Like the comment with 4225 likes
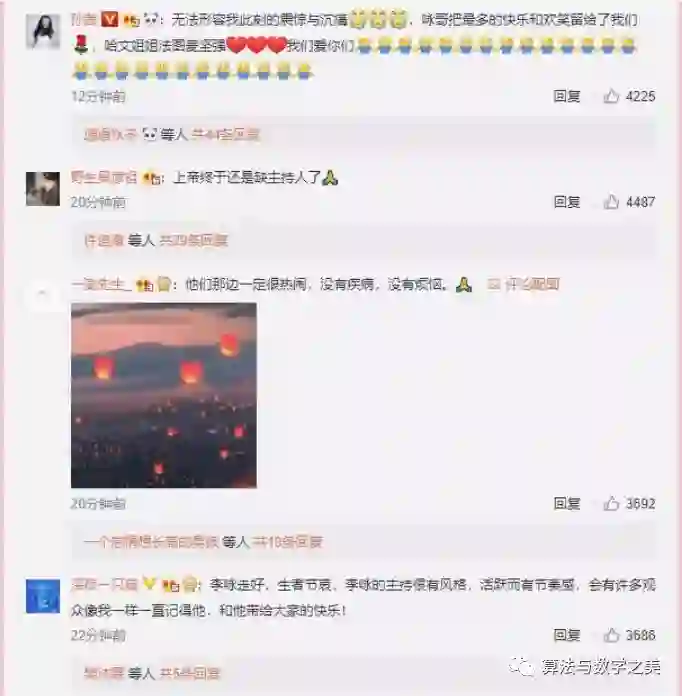This screenshot has height=696, width=682. coord(611,96)
